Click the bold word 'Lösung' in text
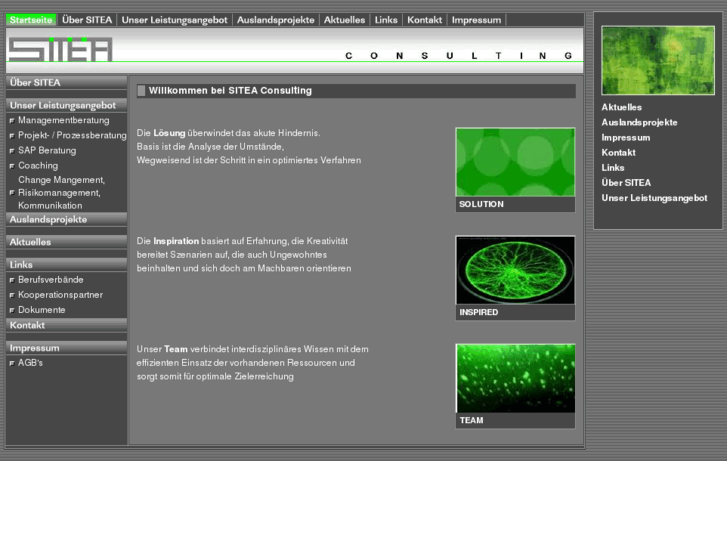 pyautogui.click(x=169, y=133)
